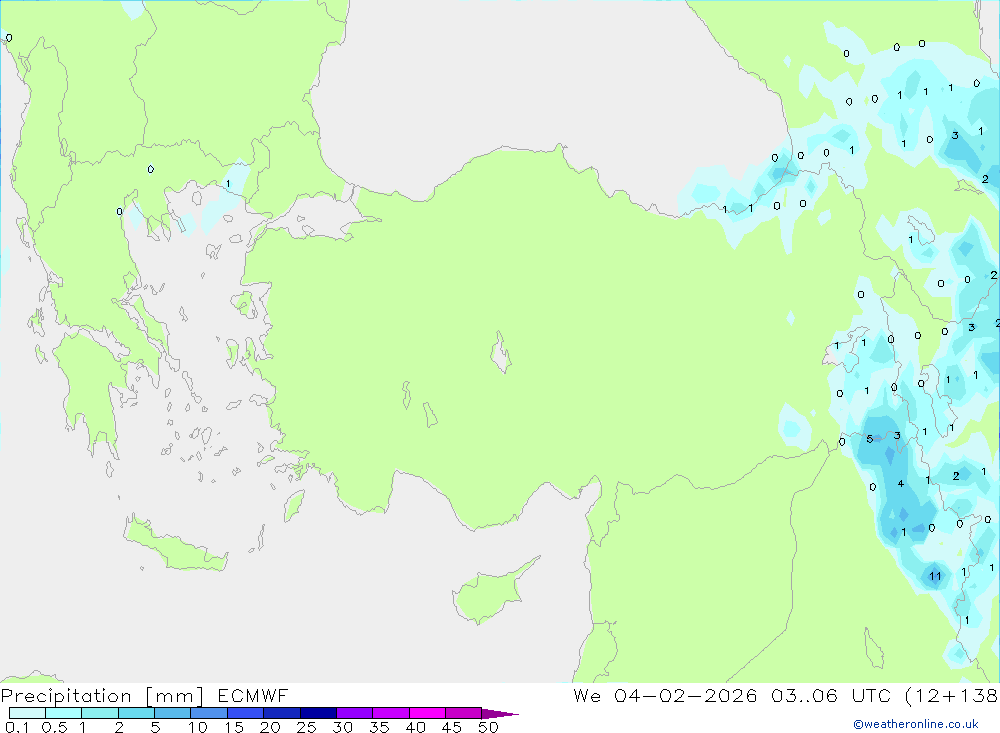Viewport: 1000px width, 733px height.
Task: Click the 40–45 mm legend color swatch
Action: [x=427, y=713]
